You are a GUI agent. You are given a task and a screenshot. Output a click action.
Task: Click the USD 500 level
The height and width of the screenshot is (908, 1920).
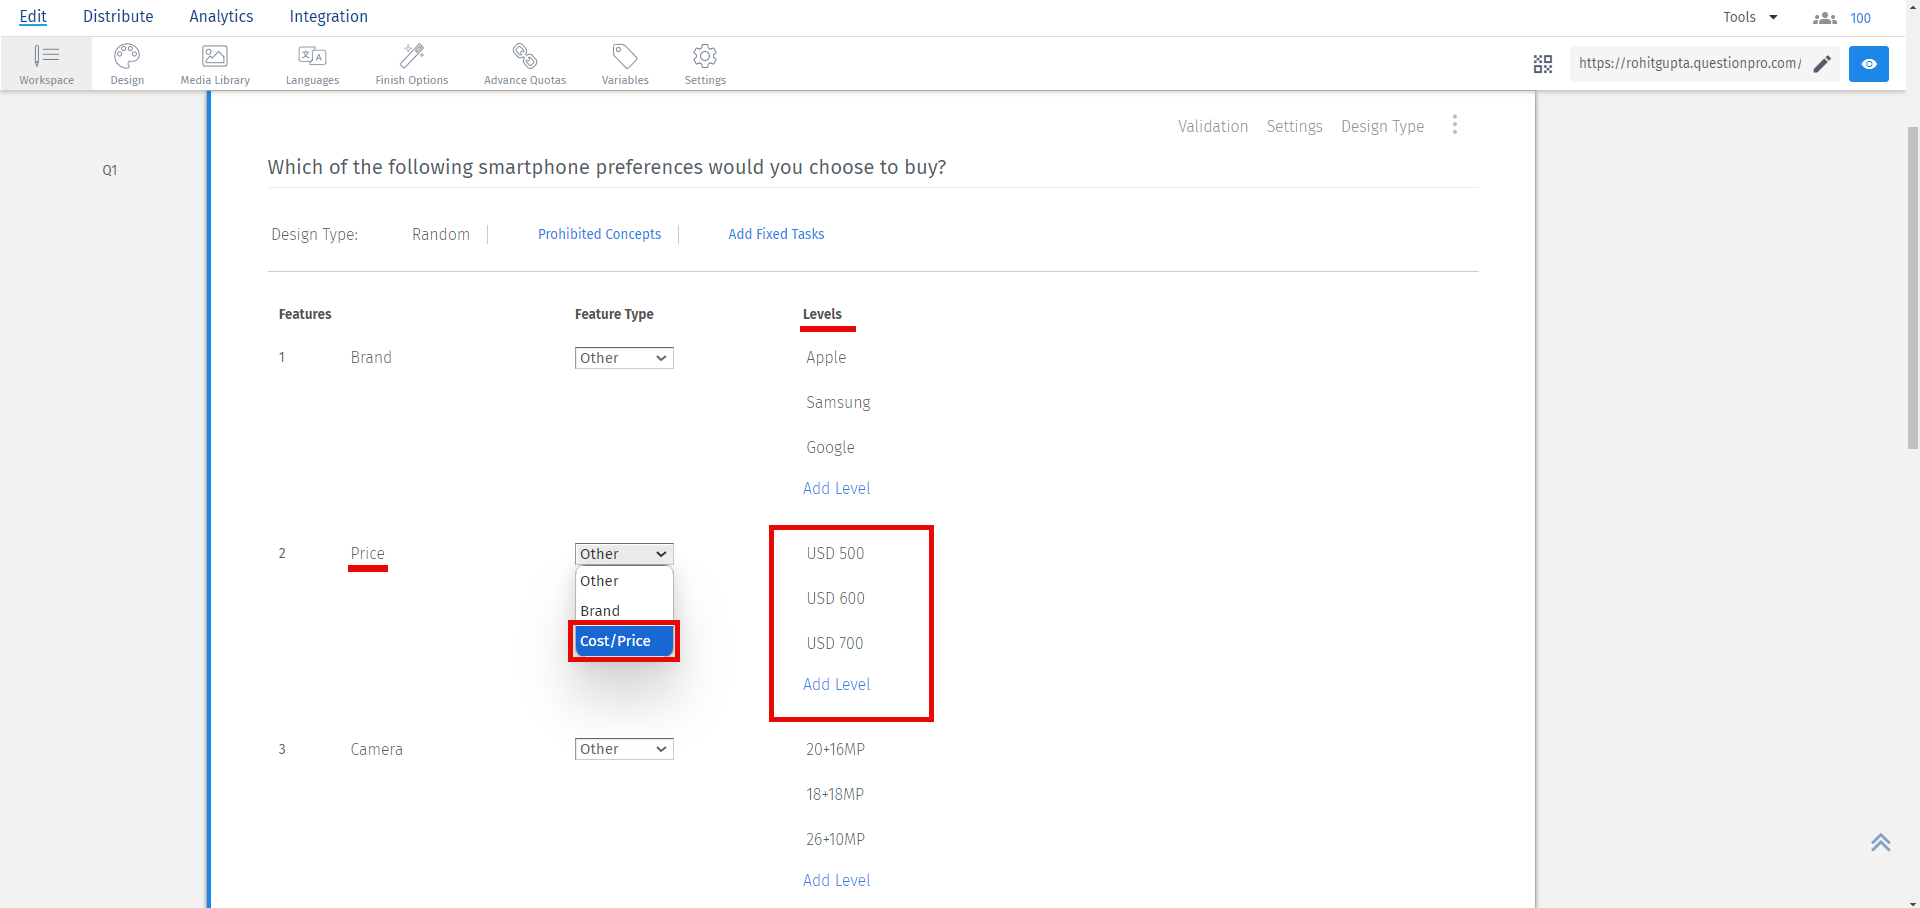[835, 553]
